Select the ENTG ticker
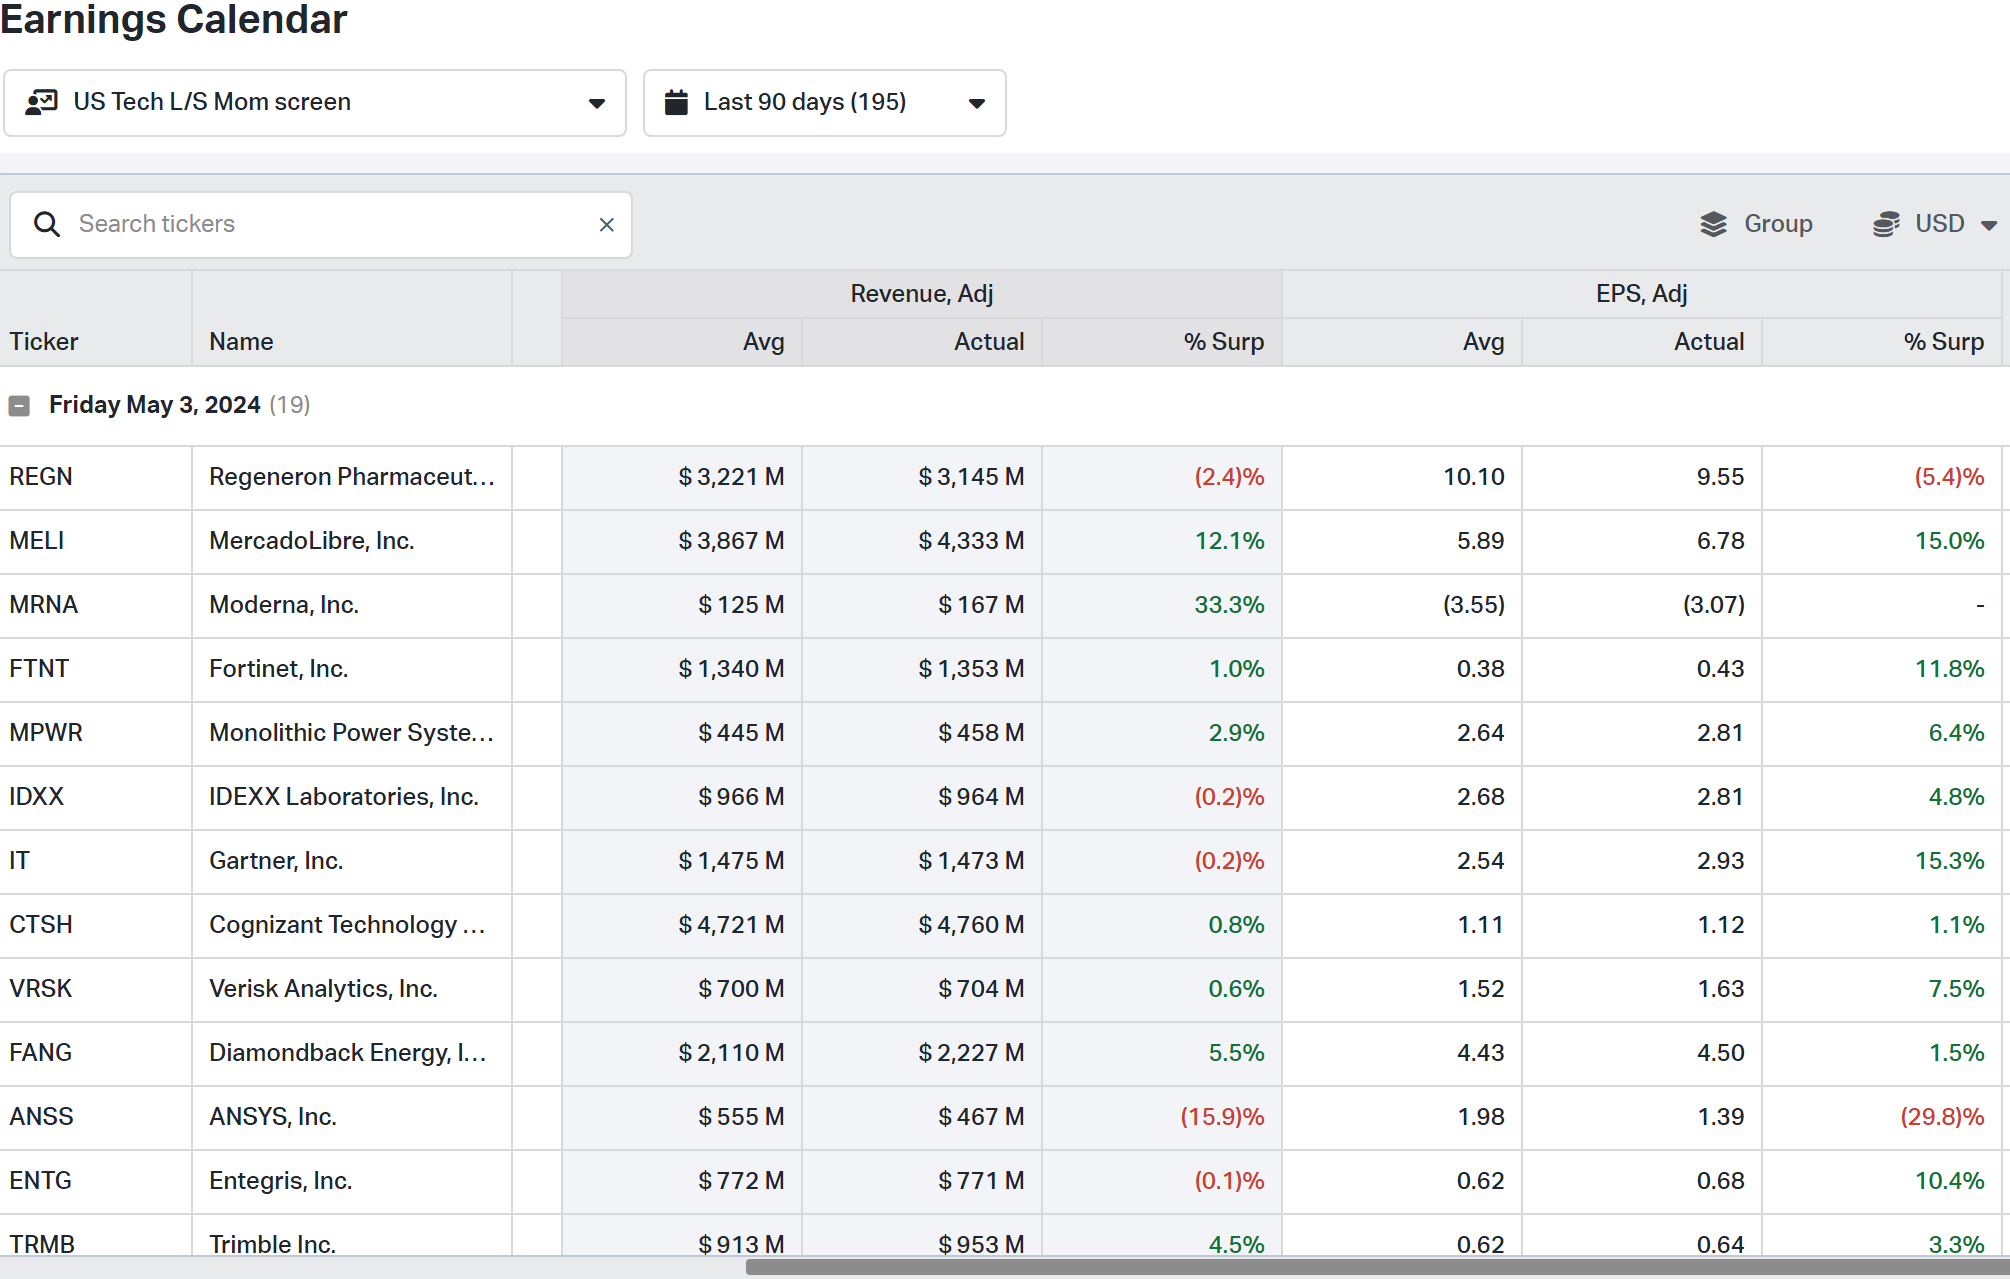The width and height of the screenshot is (2010, 1279). 41,1181
